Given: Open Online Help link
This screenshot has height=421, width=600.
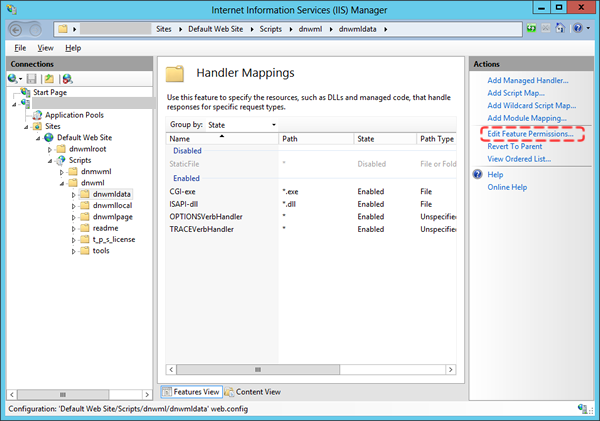Looking at the screenshot, I should pos(507,187).
